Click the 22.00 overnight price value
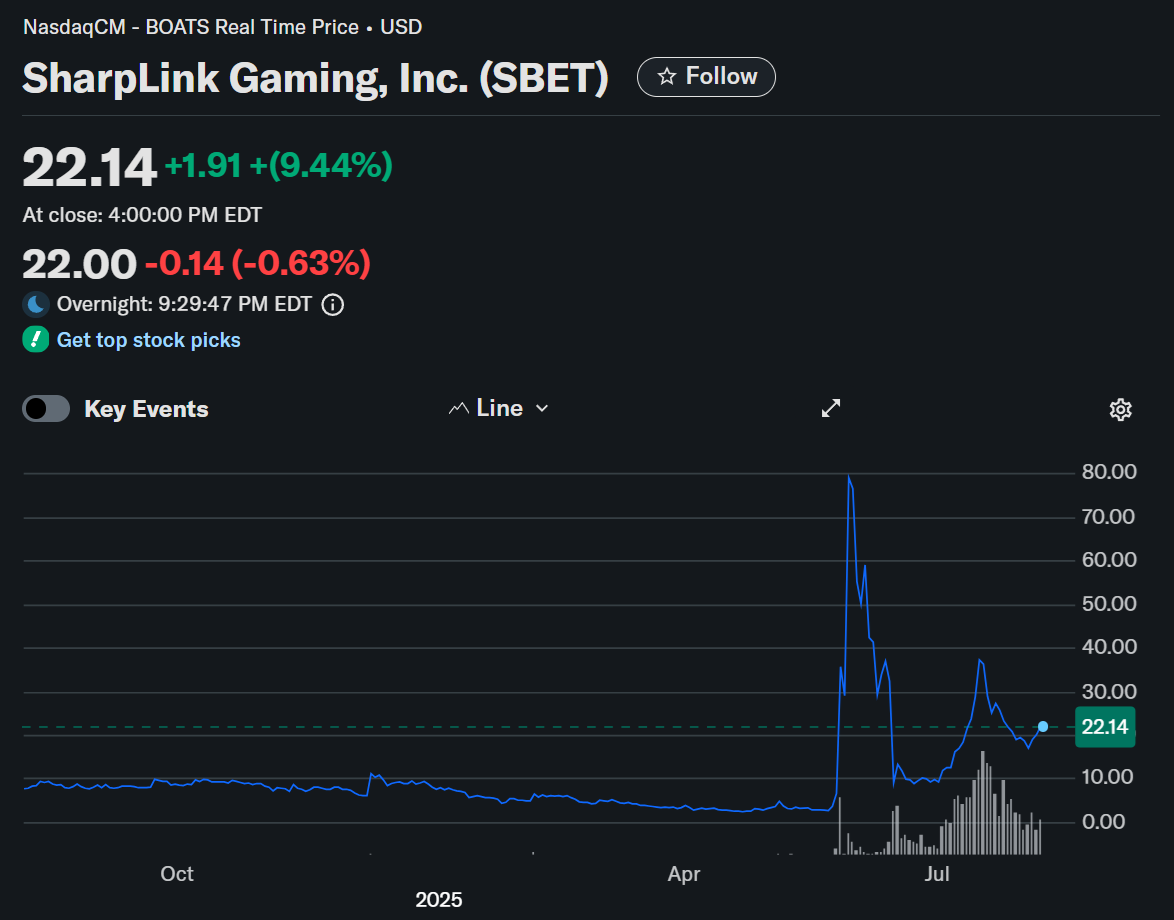Viewport: 1174px width, 920px height. click(79, 264)
